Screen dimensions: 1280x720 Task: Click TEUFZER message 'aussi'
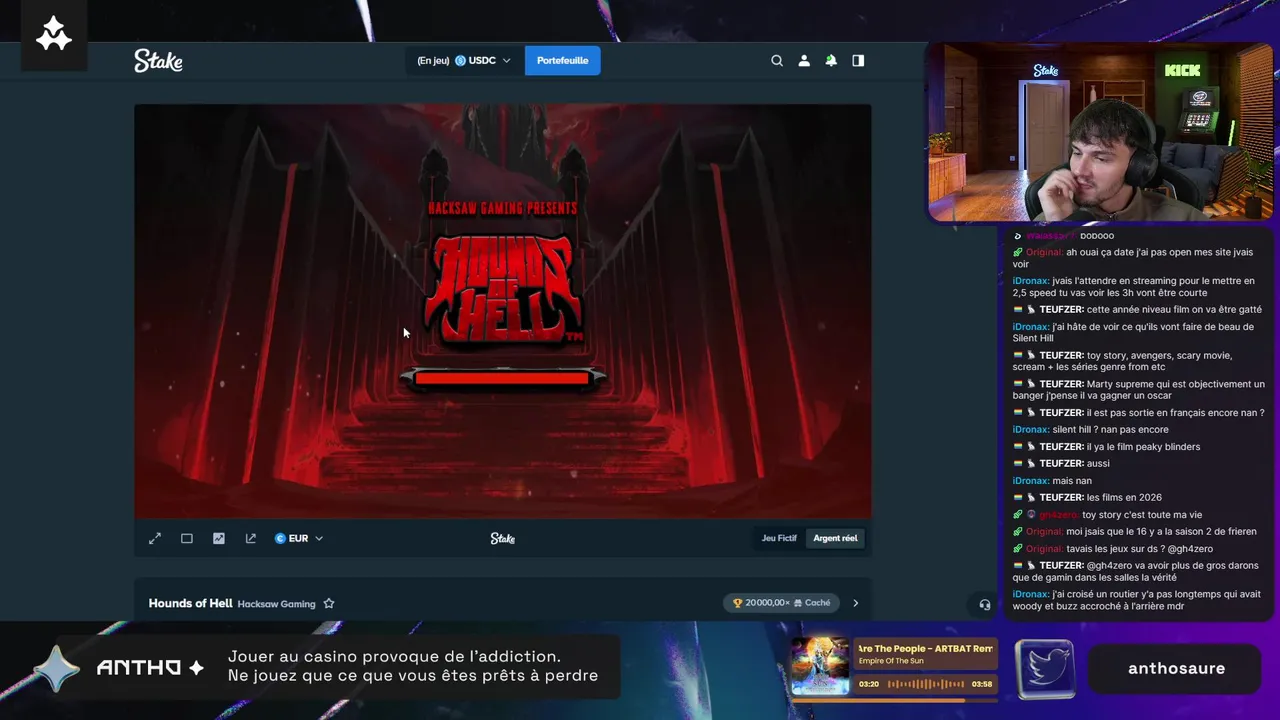pos(1061,463)
